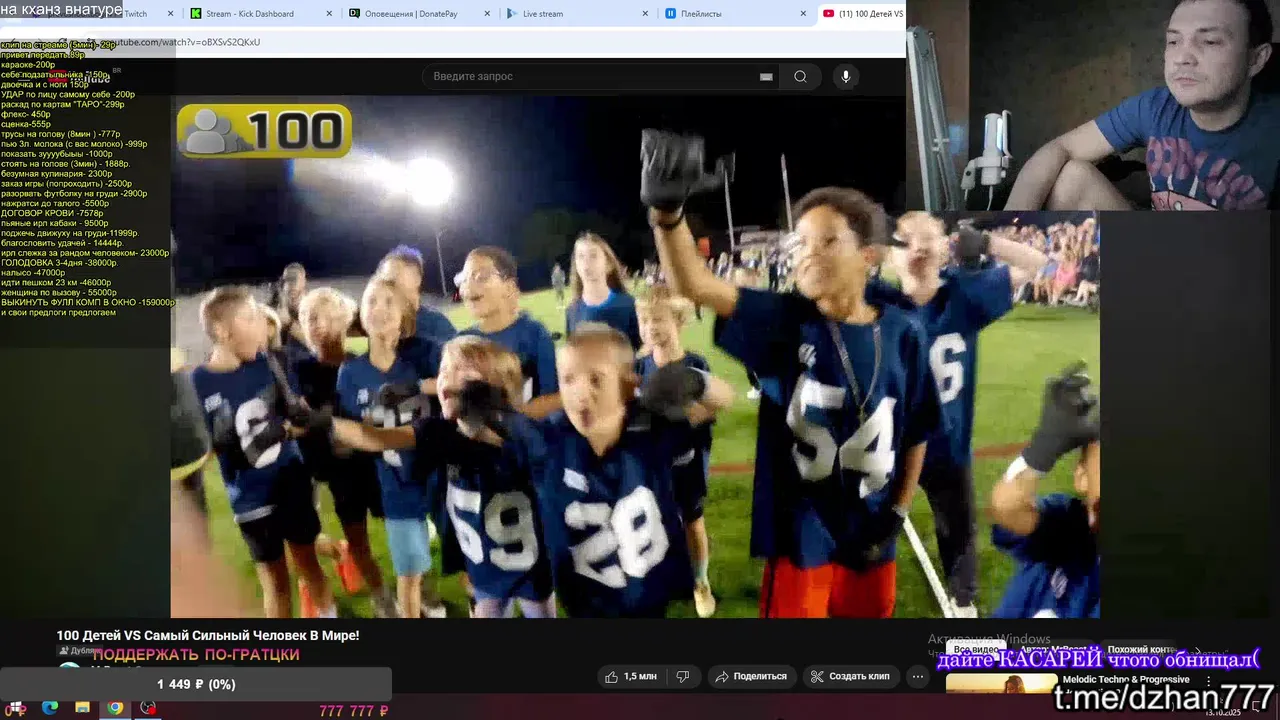This screenshot has width=1280, height=720.
Task: Click the YouTube search magnifier button
Action: (x=800, y=76)
